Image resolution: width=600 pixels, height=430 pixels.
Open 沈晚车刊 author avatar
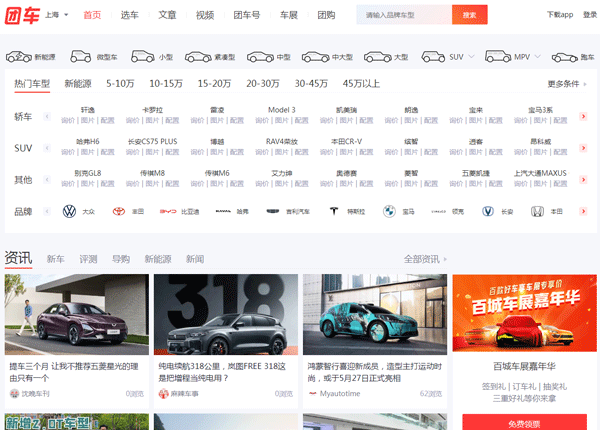pyautogui.click(x=14, y=394)
